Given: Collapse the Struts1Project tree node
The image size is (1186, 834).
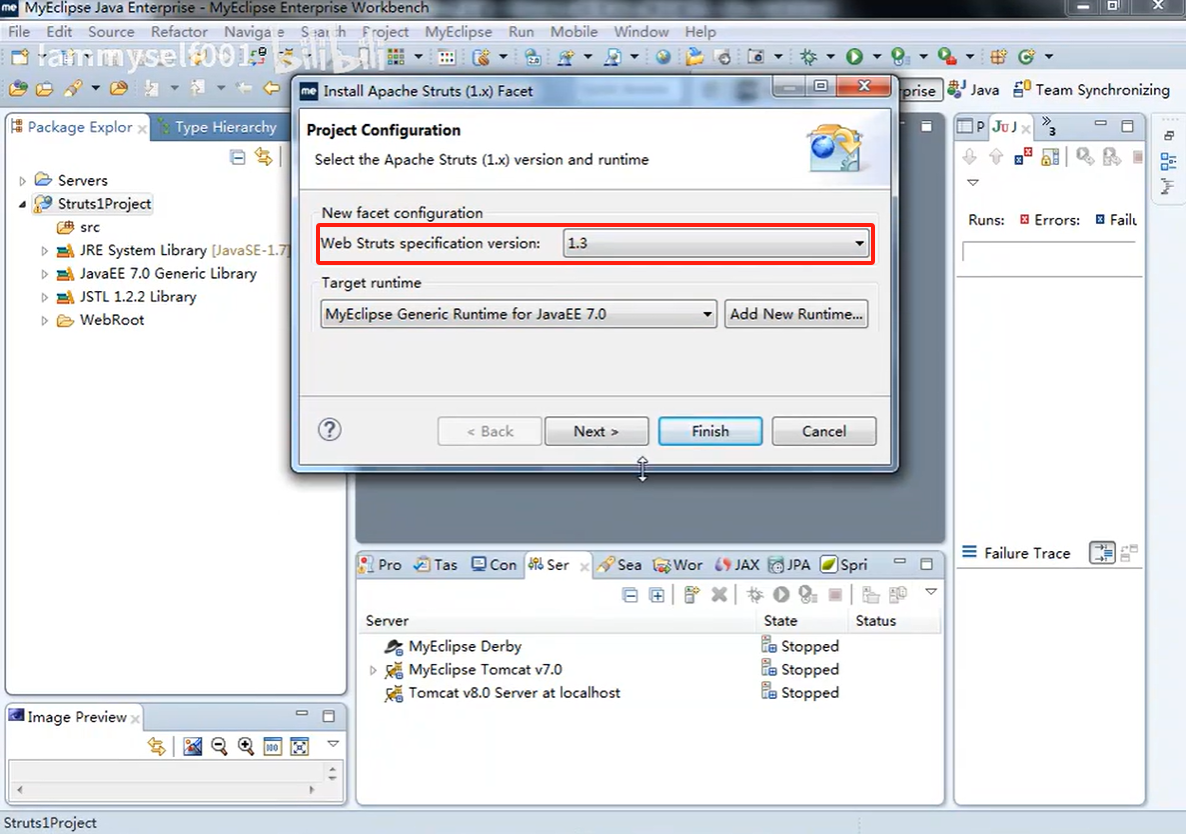Looking at the screenshot, I should pyautogui.click(x=22, y=204).
